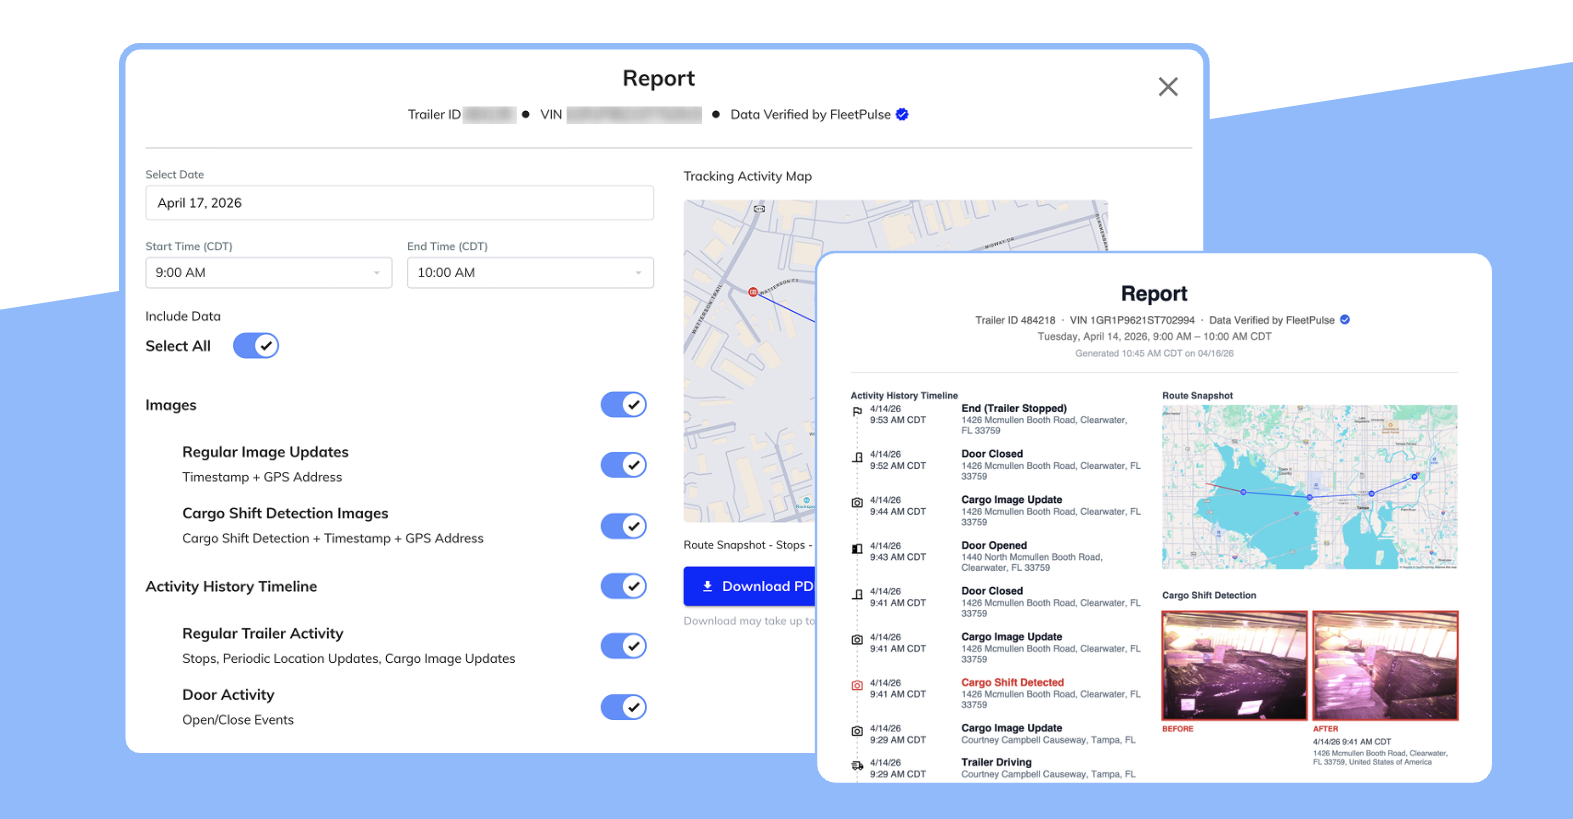The height and width of the screenshot is (819, 1573).
Task: Click the Route Snapshot map in the PDF report
Action: point(1309,487)
